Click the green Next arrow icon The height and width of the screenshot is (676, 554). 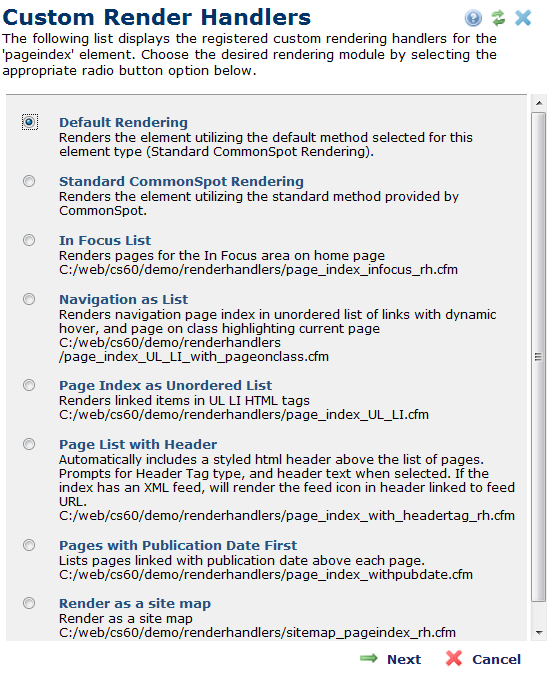tap(369, 658)
